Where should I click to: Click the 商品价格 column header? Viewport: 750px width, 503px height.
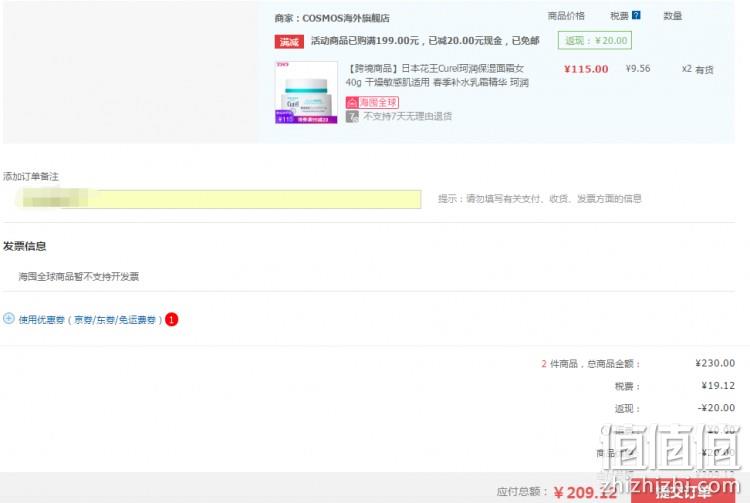click(566, 16)
